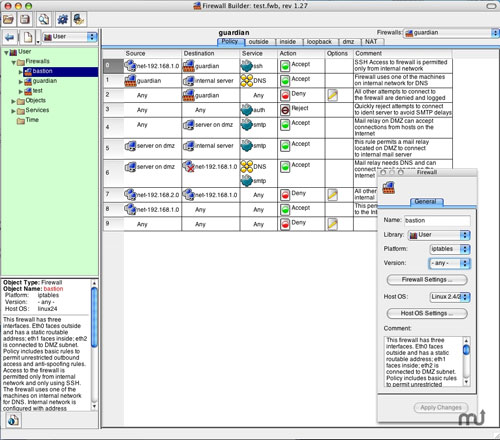Expand the Services tree folder
The height and width of the screenshot is (440, 500).
click(x=14, y=111)
